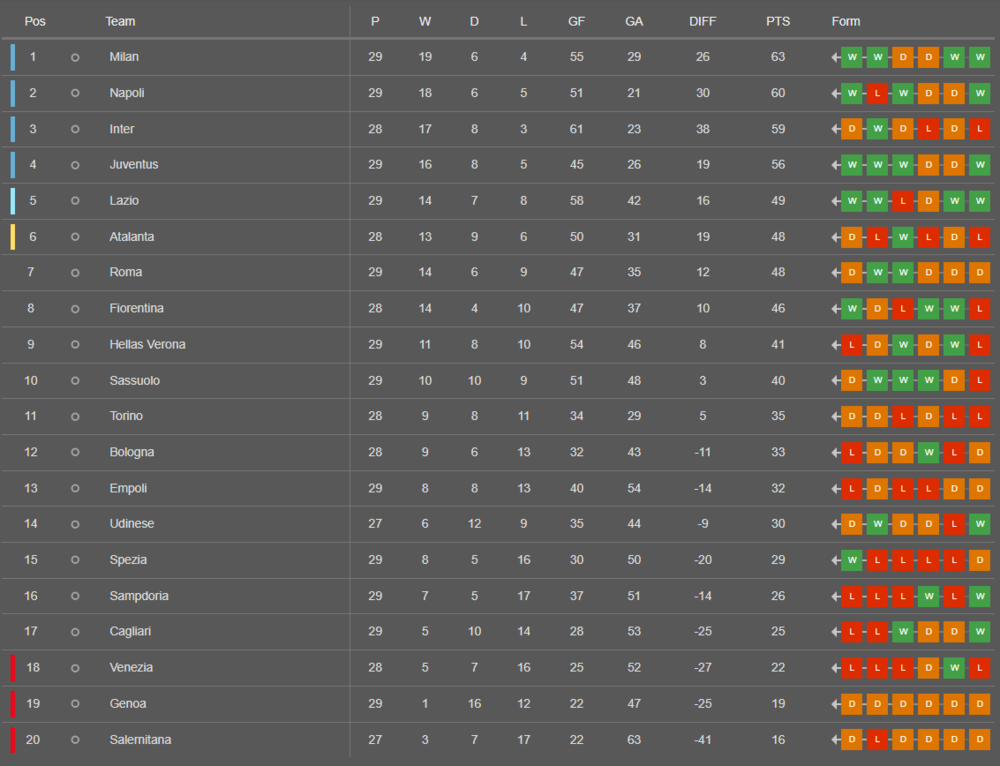Click the orange D badge in Fiorentina's form
Screen dimensions: 1000x766
click(877, 309)
